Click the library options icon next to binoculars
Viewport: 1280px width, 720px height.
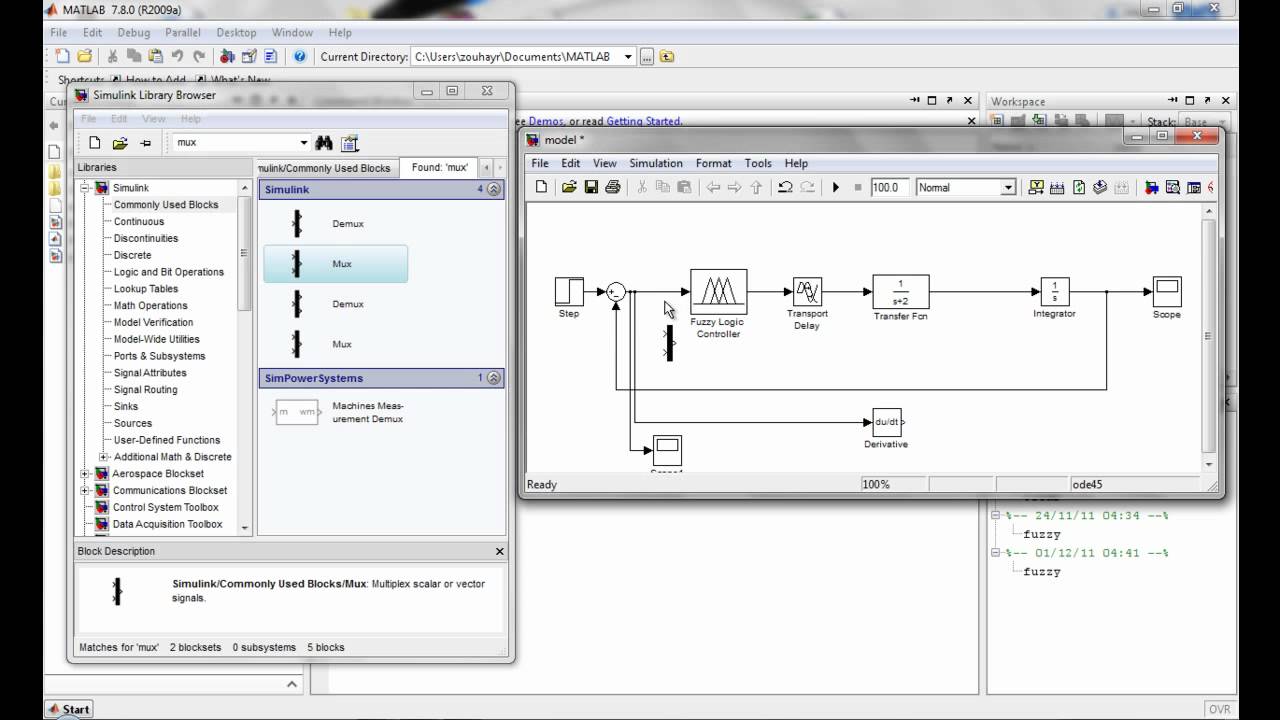coord(349,143)
